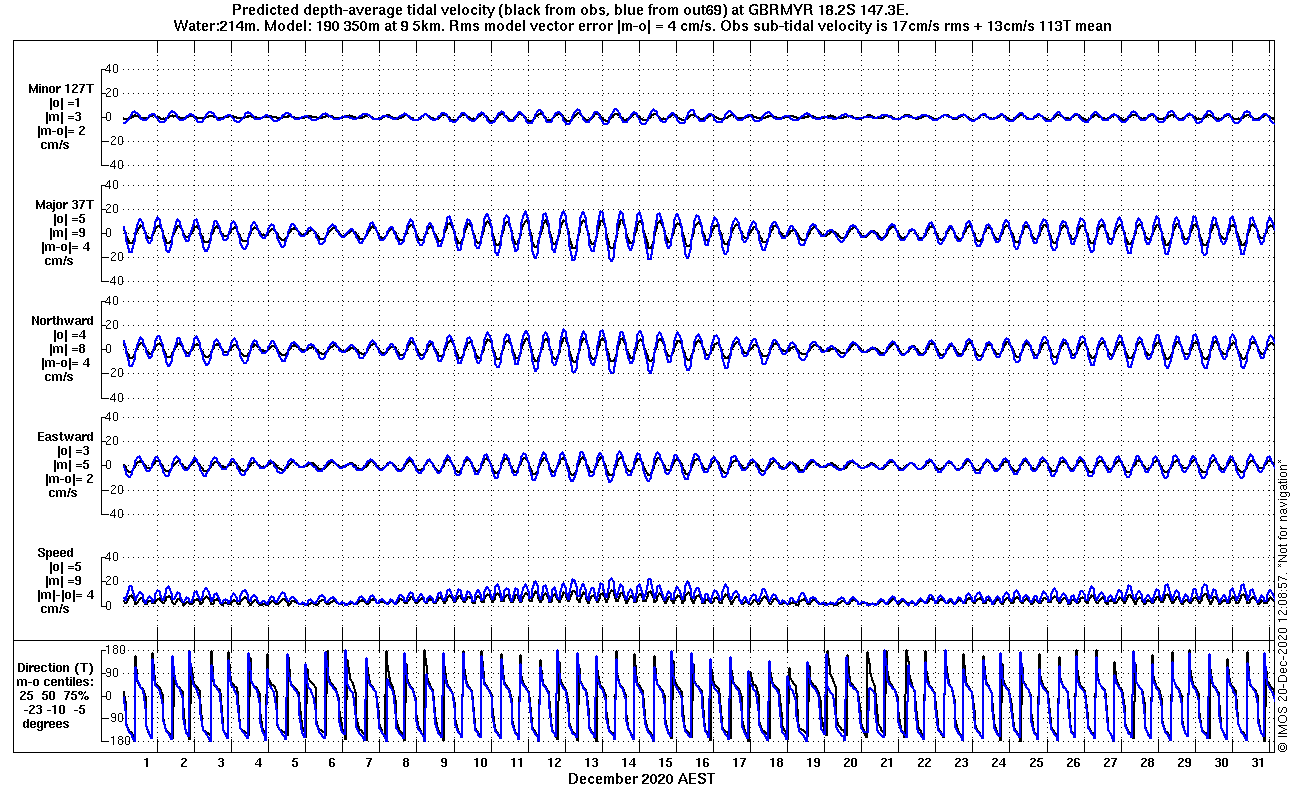
Task: Select the 'm-o centiles:' text
Action: click(53, 681)
